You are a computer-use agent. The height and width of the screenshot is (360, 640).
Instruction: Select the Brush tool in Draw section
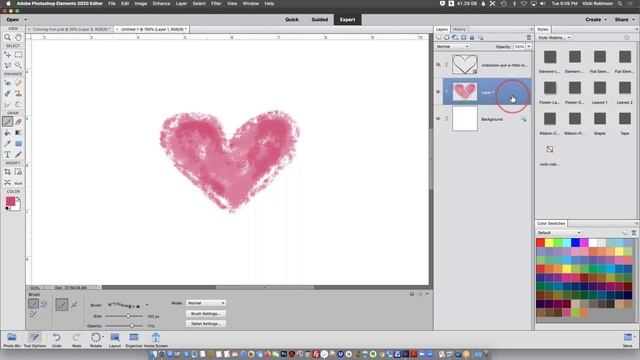coord(7,122)
